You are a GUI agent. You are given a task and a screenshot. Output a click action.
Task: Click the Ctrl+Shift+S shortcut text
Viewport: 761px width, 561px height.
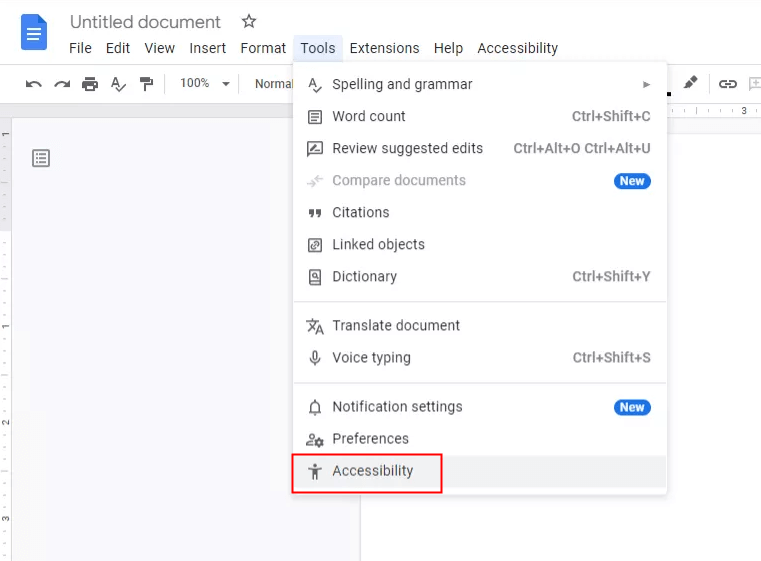point(612,358)
